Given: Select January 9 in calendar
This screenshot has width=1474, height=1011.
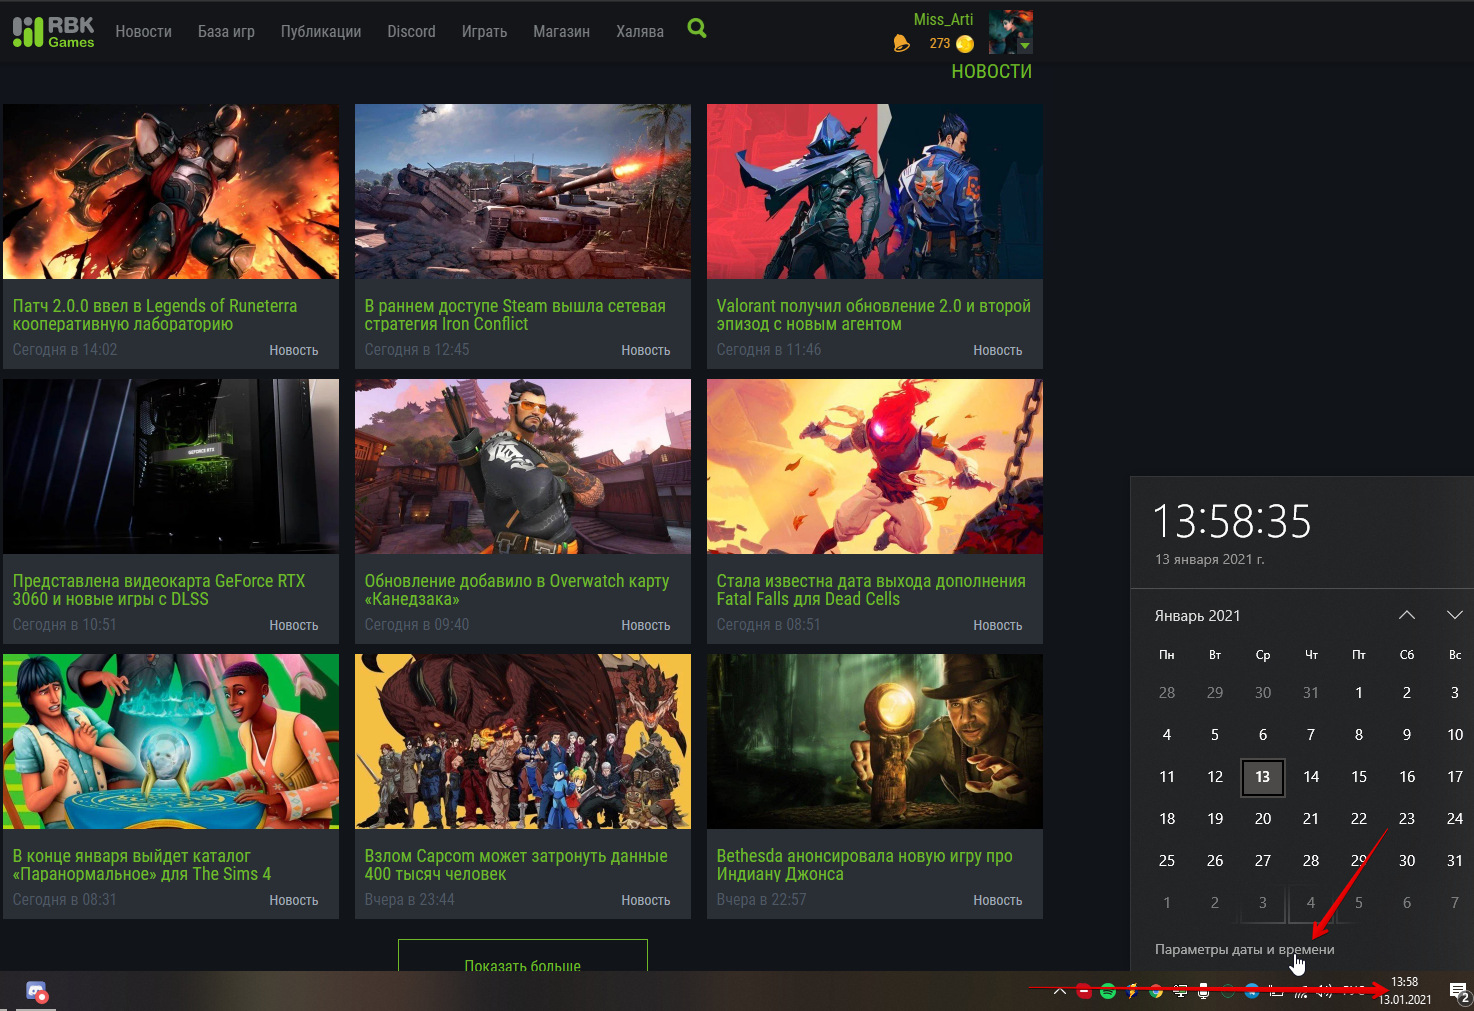Looking at the screenshot, I should tap(1407, 735).
